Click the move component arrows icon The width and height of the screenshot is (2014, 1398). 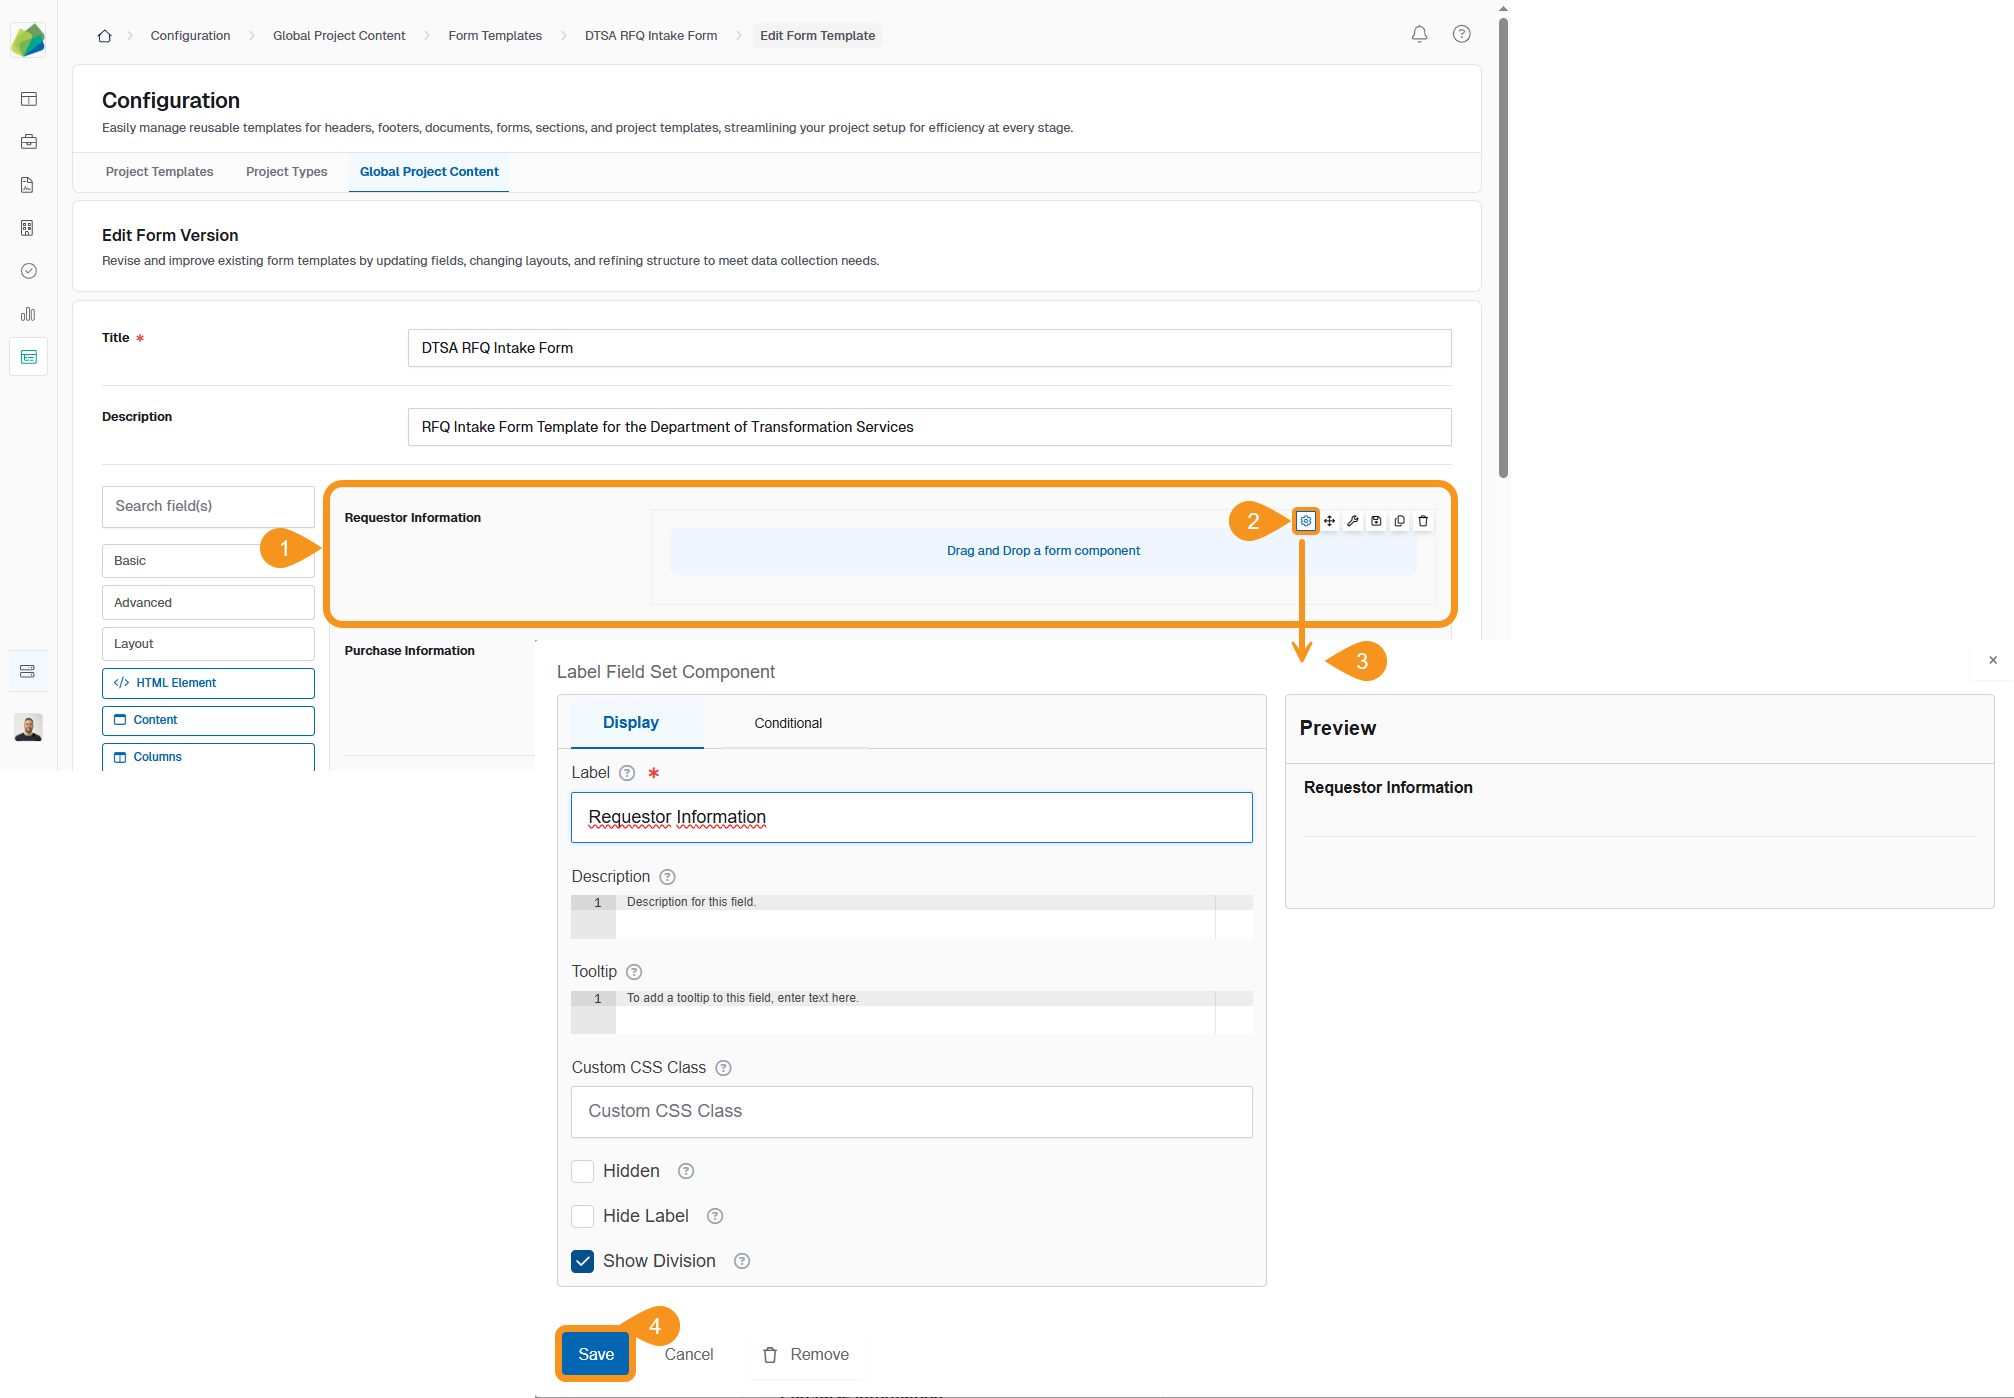pos(1329,521)
